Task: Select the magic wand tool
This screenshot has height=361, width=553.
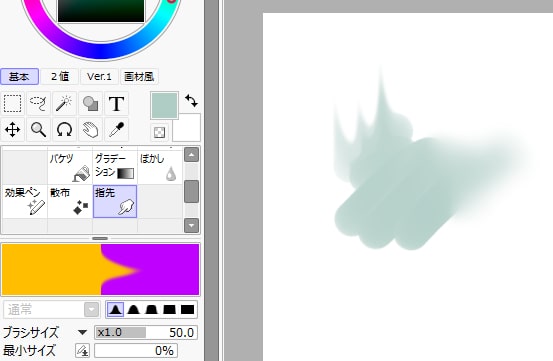Action: pyautogui.click(x=64, y=104)
